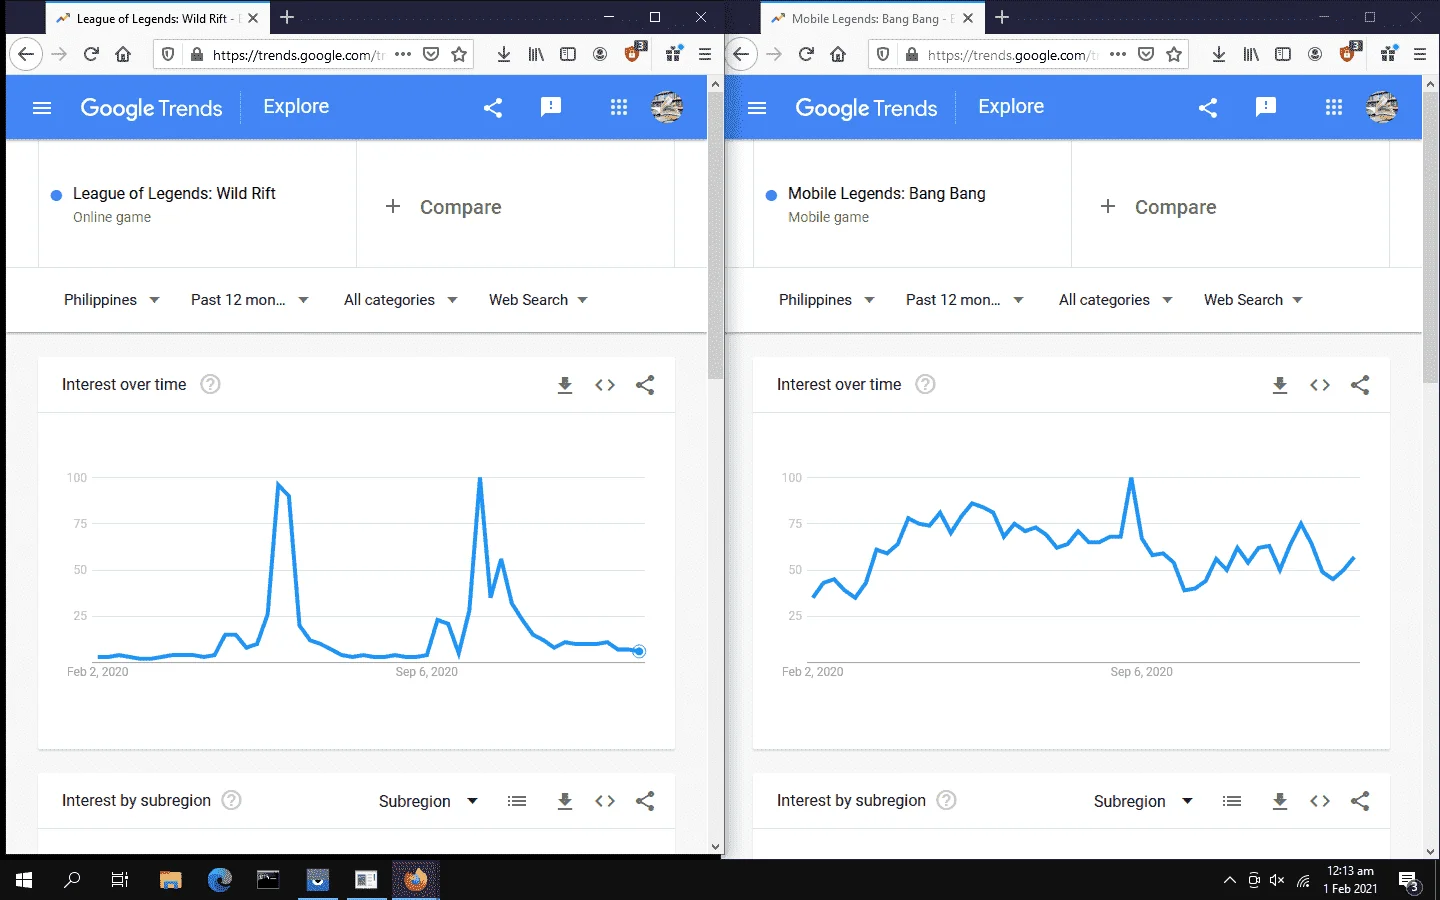The height and width of the screenshot is (900, 1440).
Task: Click taskbar clock showing 12:13 am
Action: click(x=1350, y=880)
